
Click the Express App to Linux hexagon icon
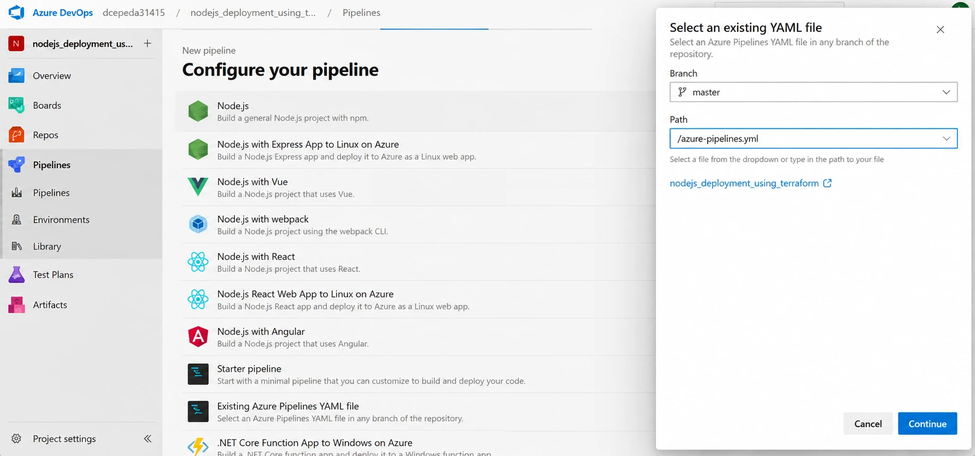[x=198, y=149]
